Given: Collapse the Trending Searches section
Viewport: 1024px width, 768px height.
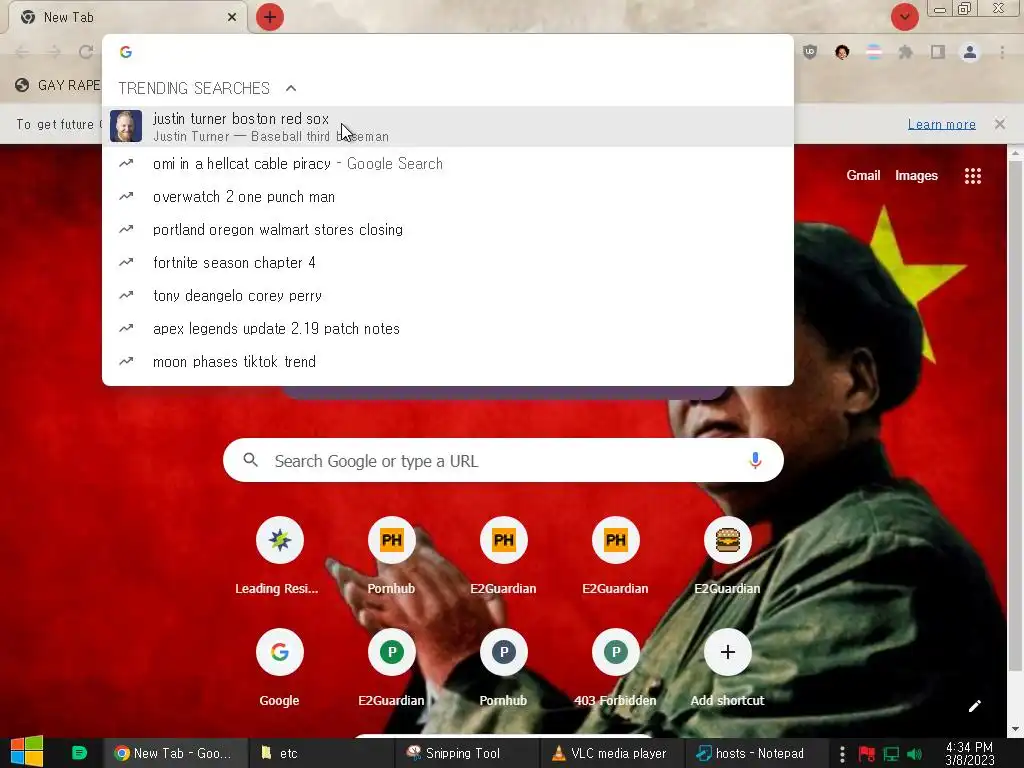Looking at the screenshot, I should click(x=291, y=88).
